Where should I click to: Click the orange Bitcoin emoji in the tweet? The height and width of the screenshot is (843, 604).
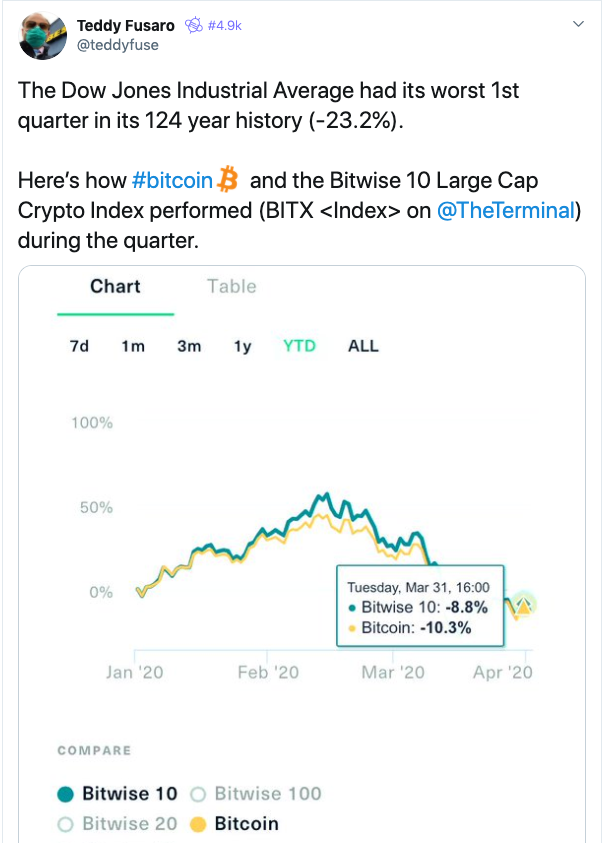(228, 180)
